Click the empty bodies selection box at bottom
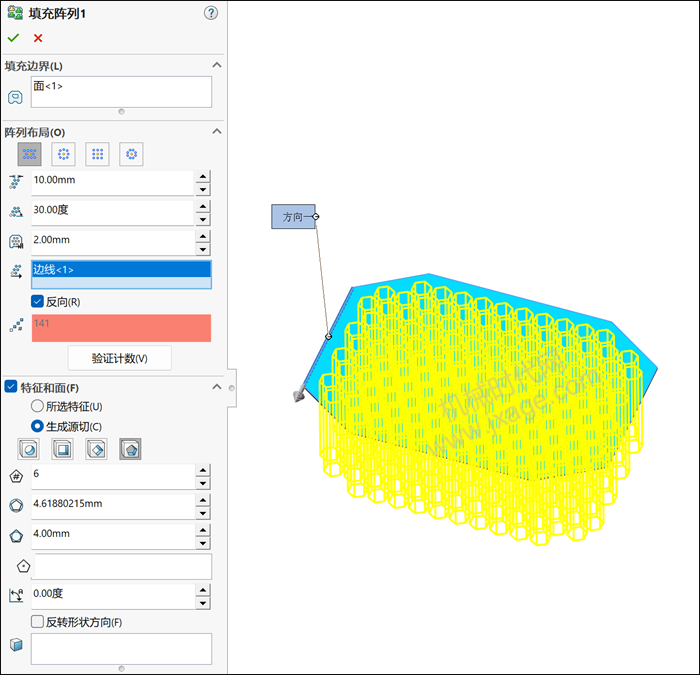This screenshot has height=675, width=700. [121, 649]
